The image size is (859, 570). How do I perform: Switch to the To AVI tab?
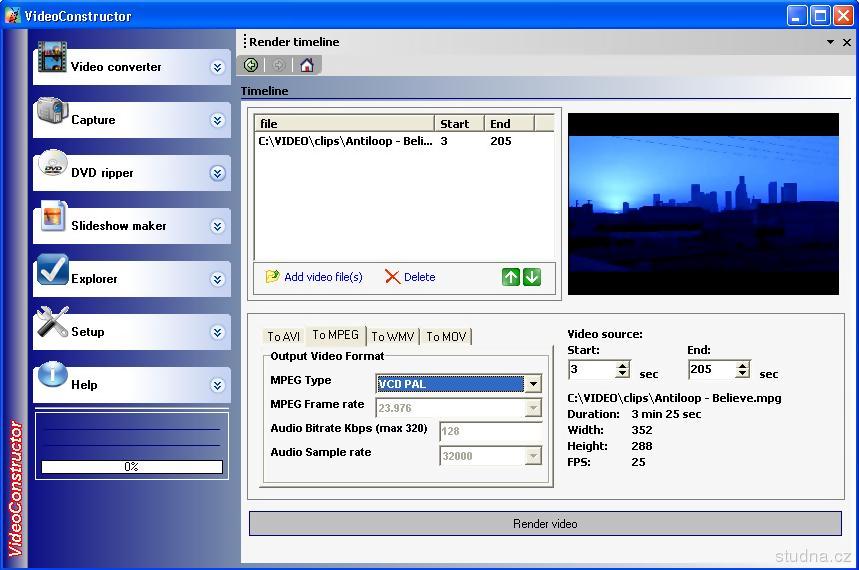(283, 337)
